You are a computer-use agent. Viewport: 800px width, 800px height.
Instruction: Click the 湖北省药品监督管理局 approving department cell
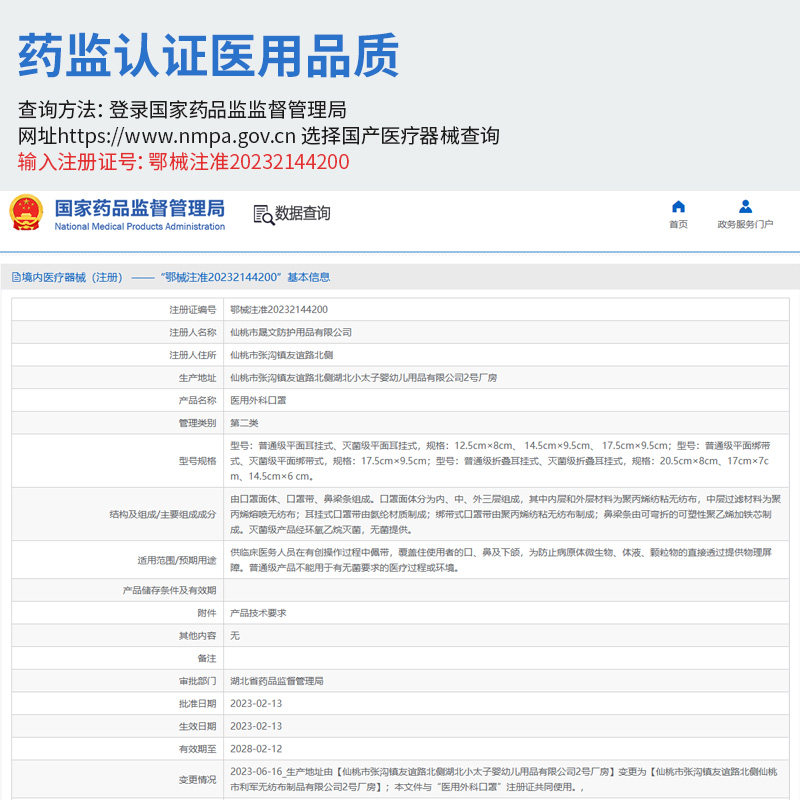277,681
